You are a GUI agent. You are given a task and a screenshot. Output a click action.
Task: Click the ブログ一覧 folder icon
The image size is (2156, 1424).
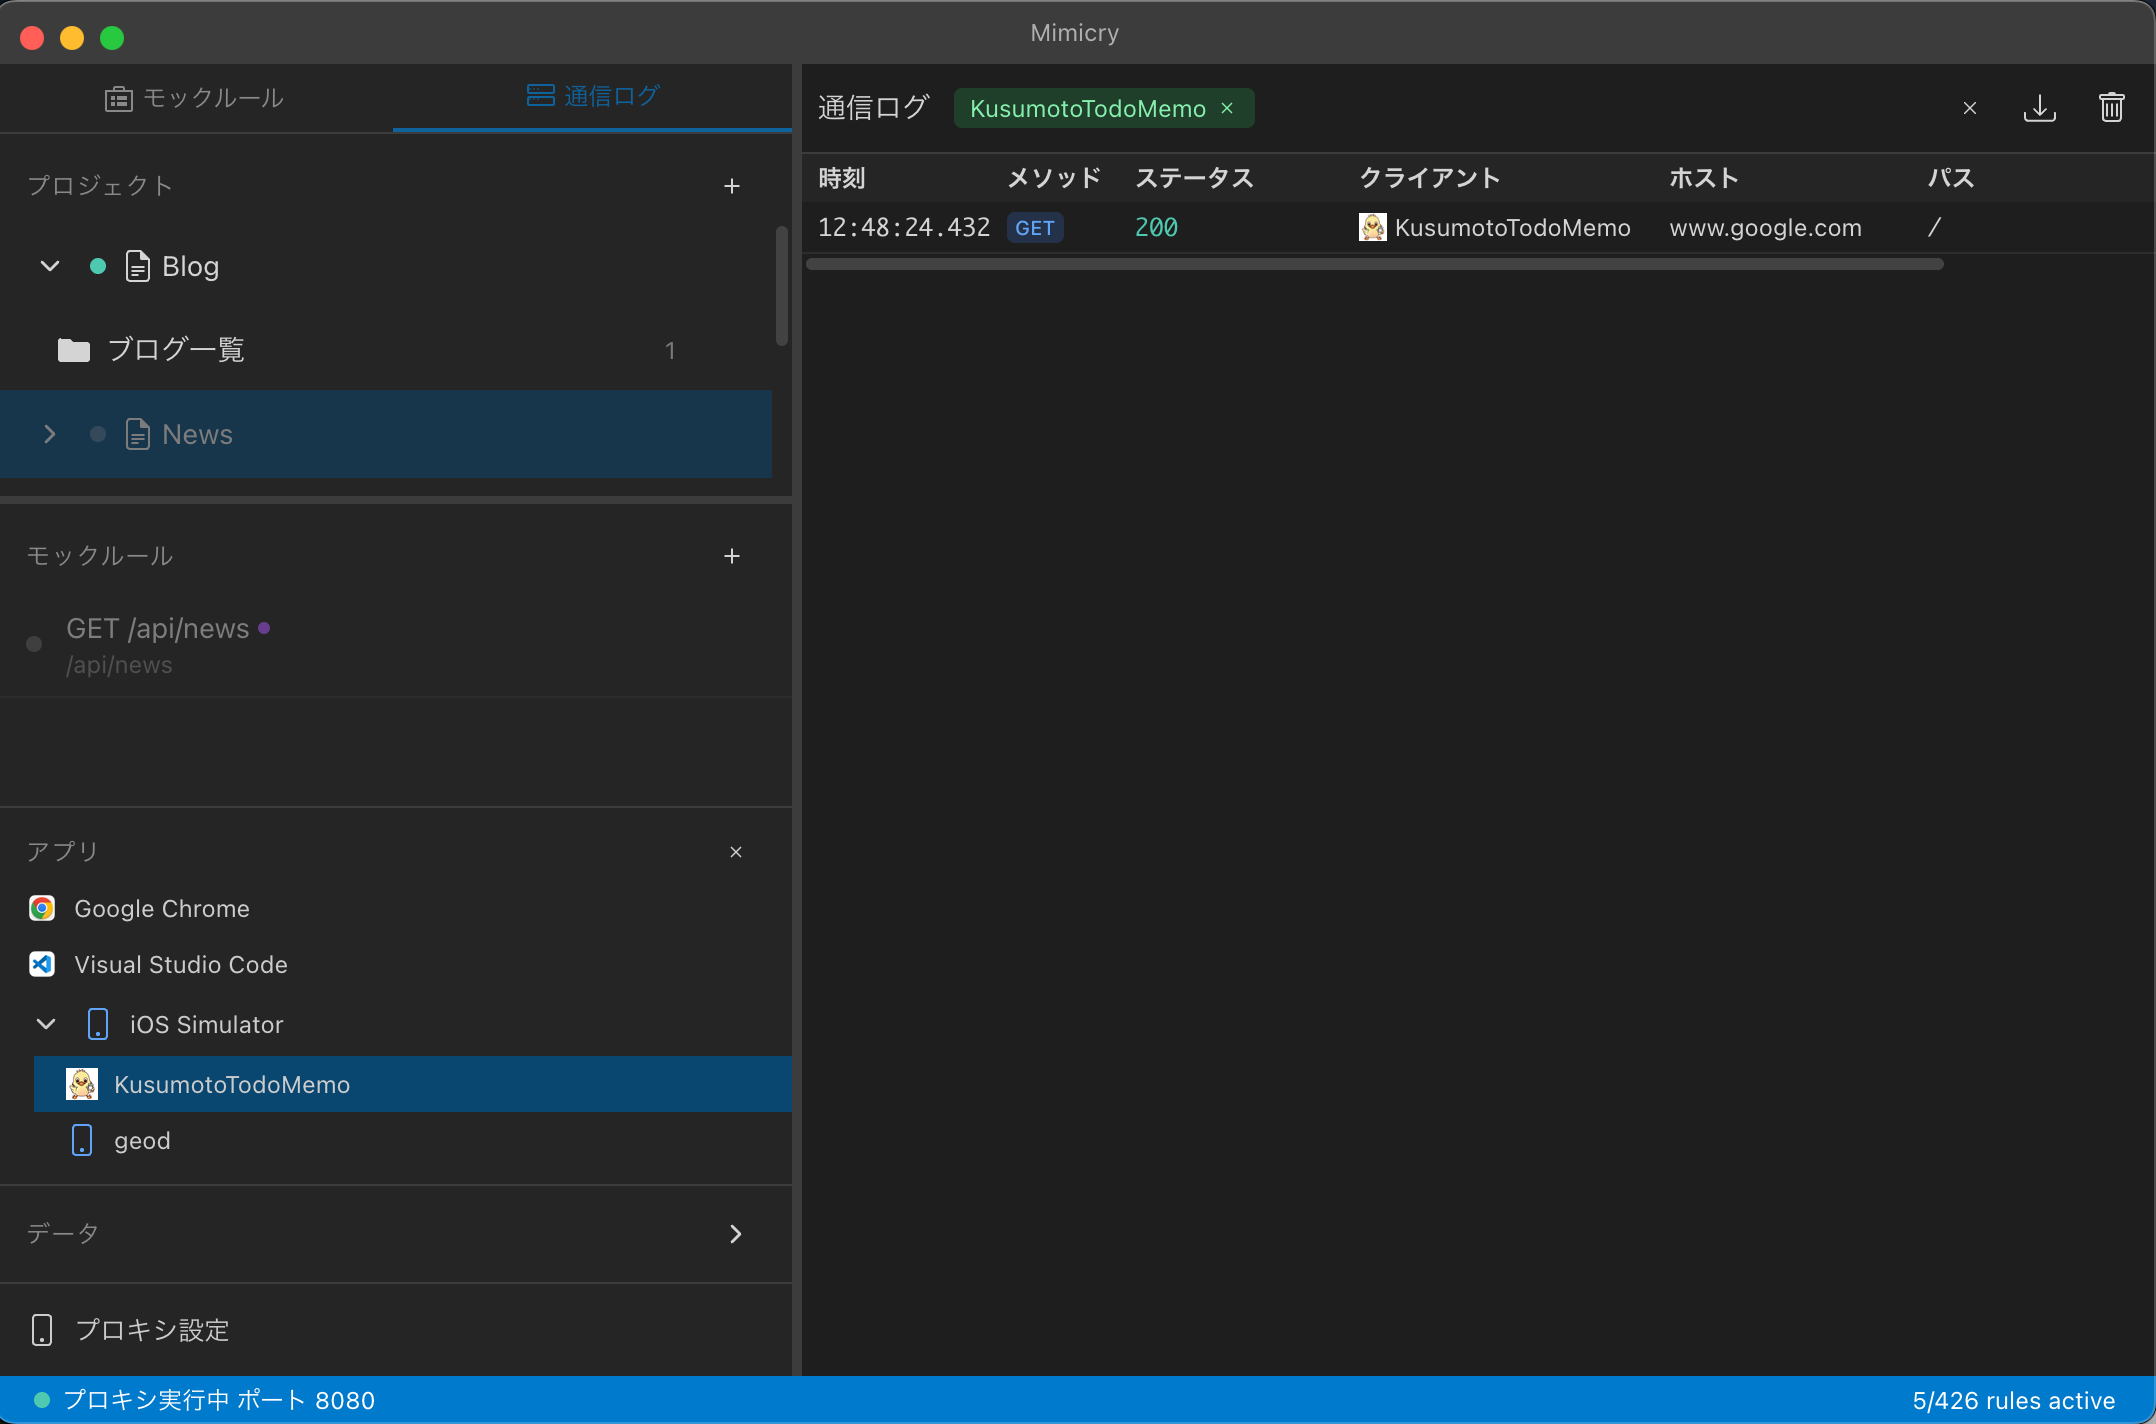click(74, 350)
